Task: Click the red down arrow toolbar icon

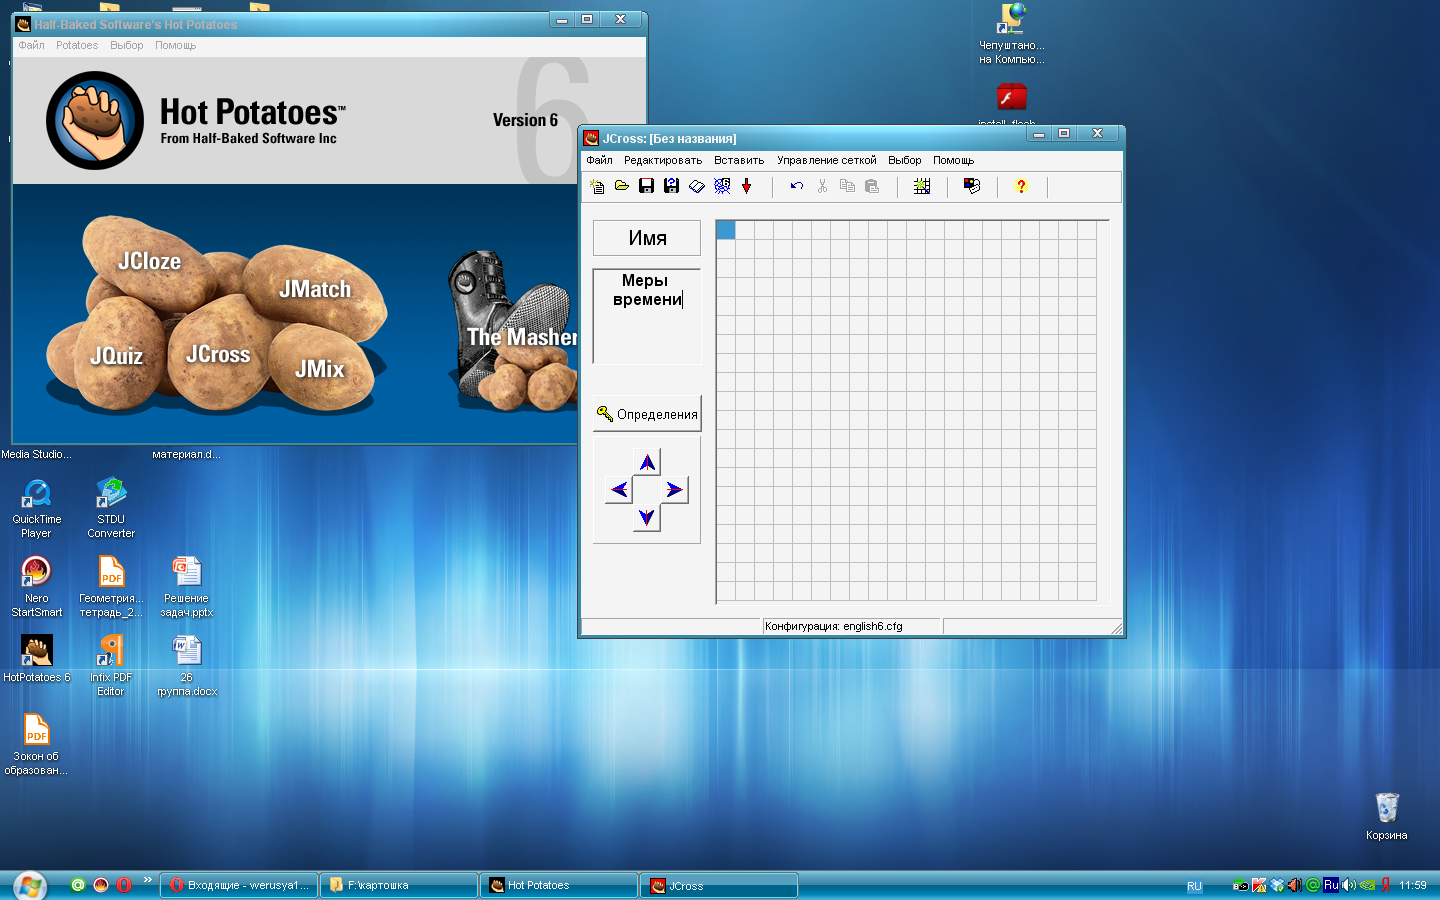Action: point(747,186)
